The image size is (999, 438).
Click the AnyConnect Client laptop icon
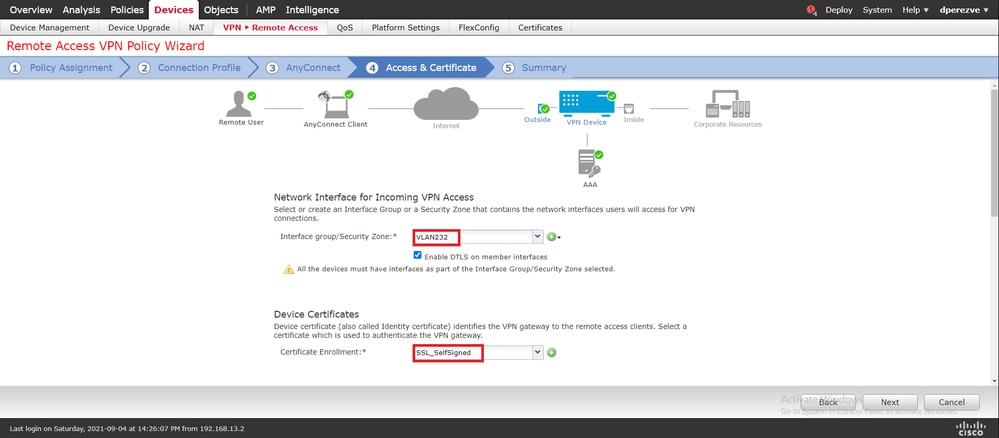(x=334, y=105)
